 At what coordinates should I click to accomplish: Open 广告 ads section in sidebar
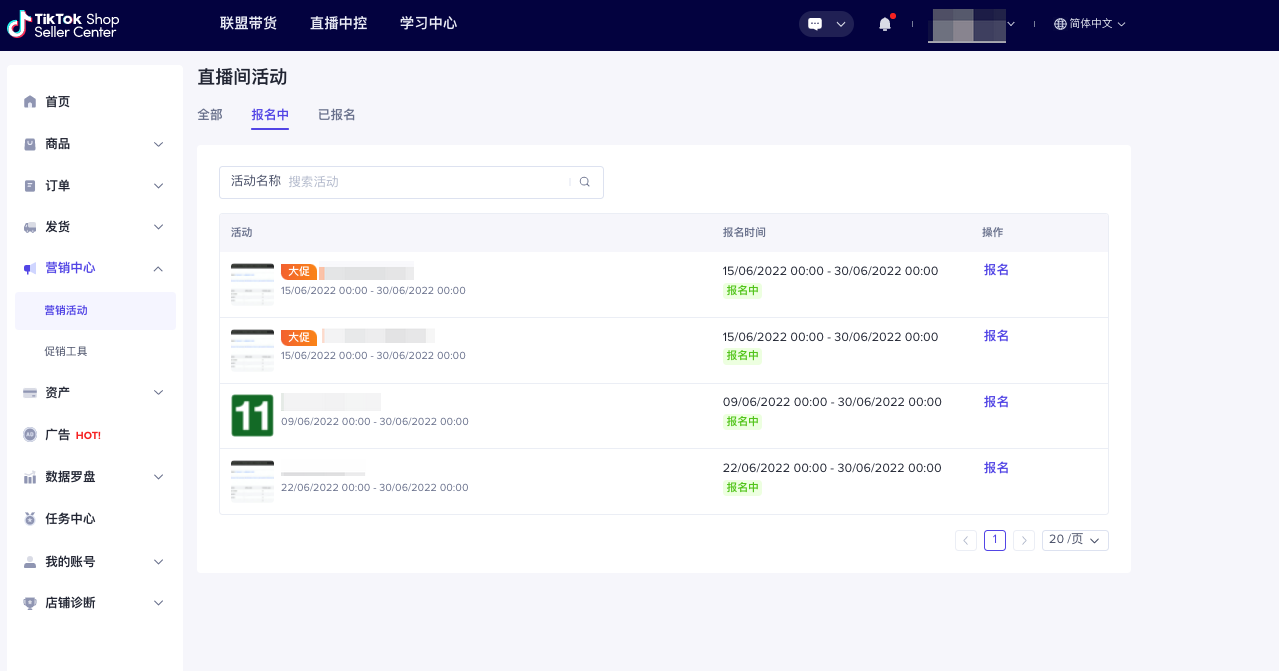coord(58,435)
